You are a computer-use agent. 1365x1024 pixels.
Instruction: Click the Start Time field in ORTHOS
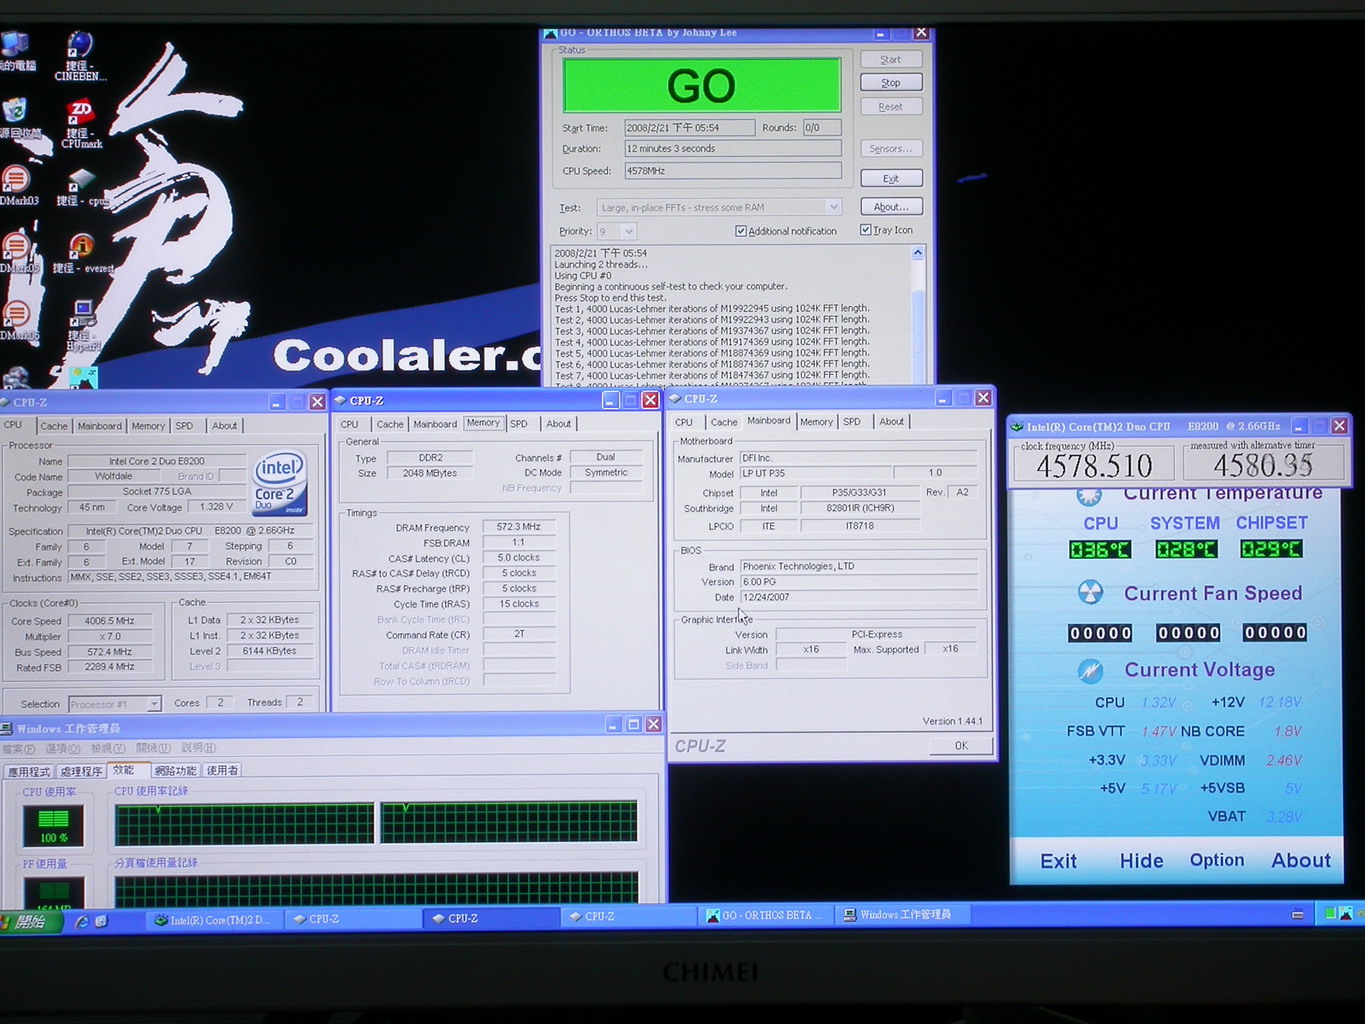tap(689, 128)
